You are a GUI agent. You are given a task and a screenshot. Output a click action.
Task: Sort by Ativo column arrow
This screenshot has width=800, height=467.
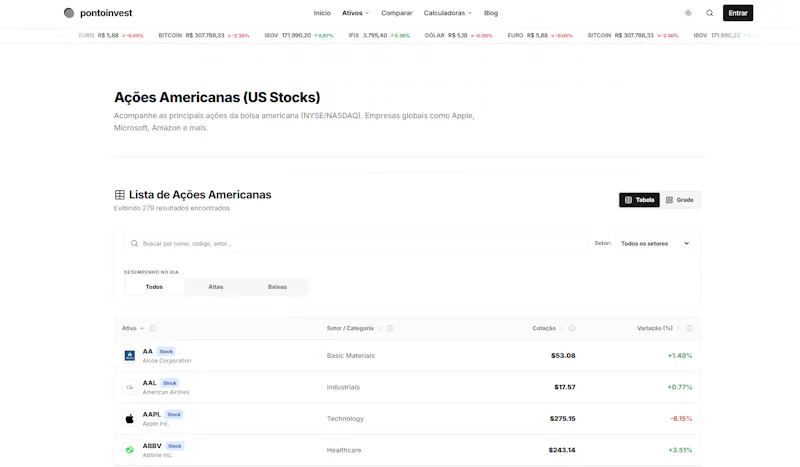142,328
